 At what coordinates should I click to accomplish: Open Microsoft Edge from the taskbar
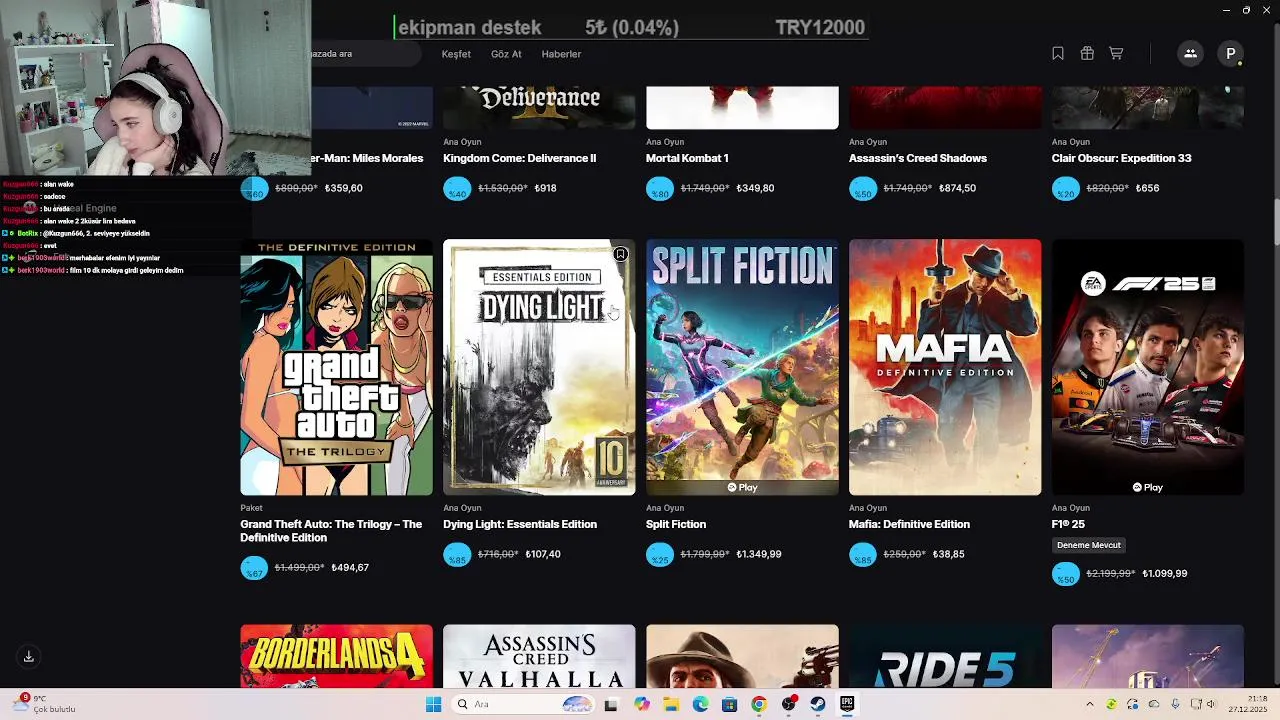[x=701, y=704]
